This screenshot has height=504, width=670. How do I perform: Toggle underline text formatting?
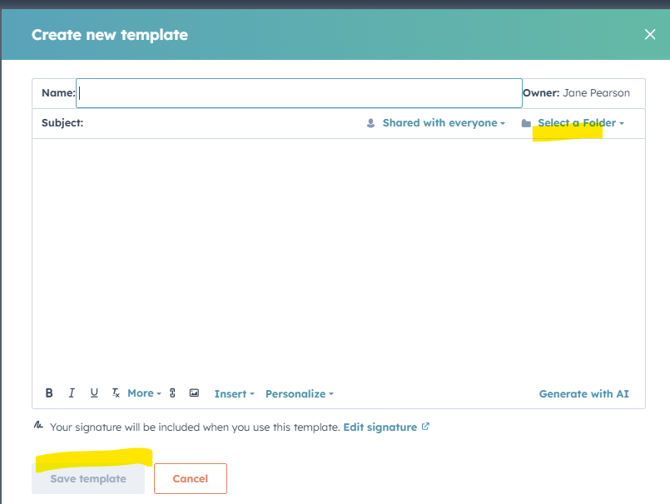pos(94,394)
